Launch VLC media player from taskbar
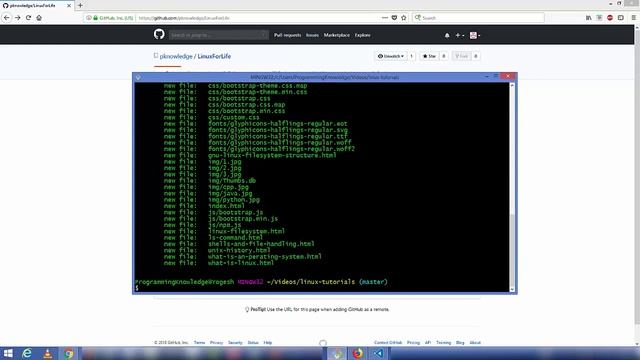 [x=47, y=353]
